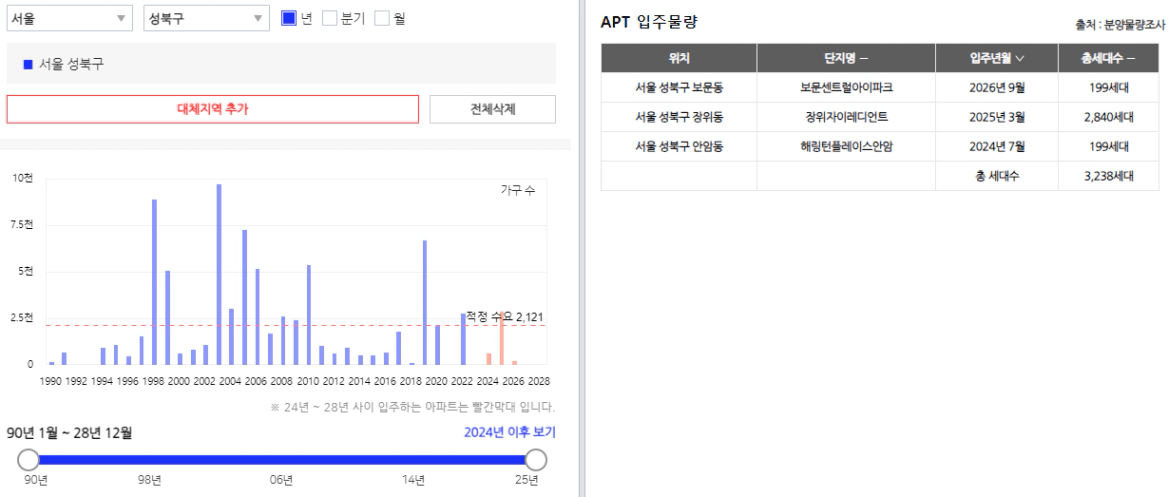Click the 총 세대수 total label cell

(997, 176)
